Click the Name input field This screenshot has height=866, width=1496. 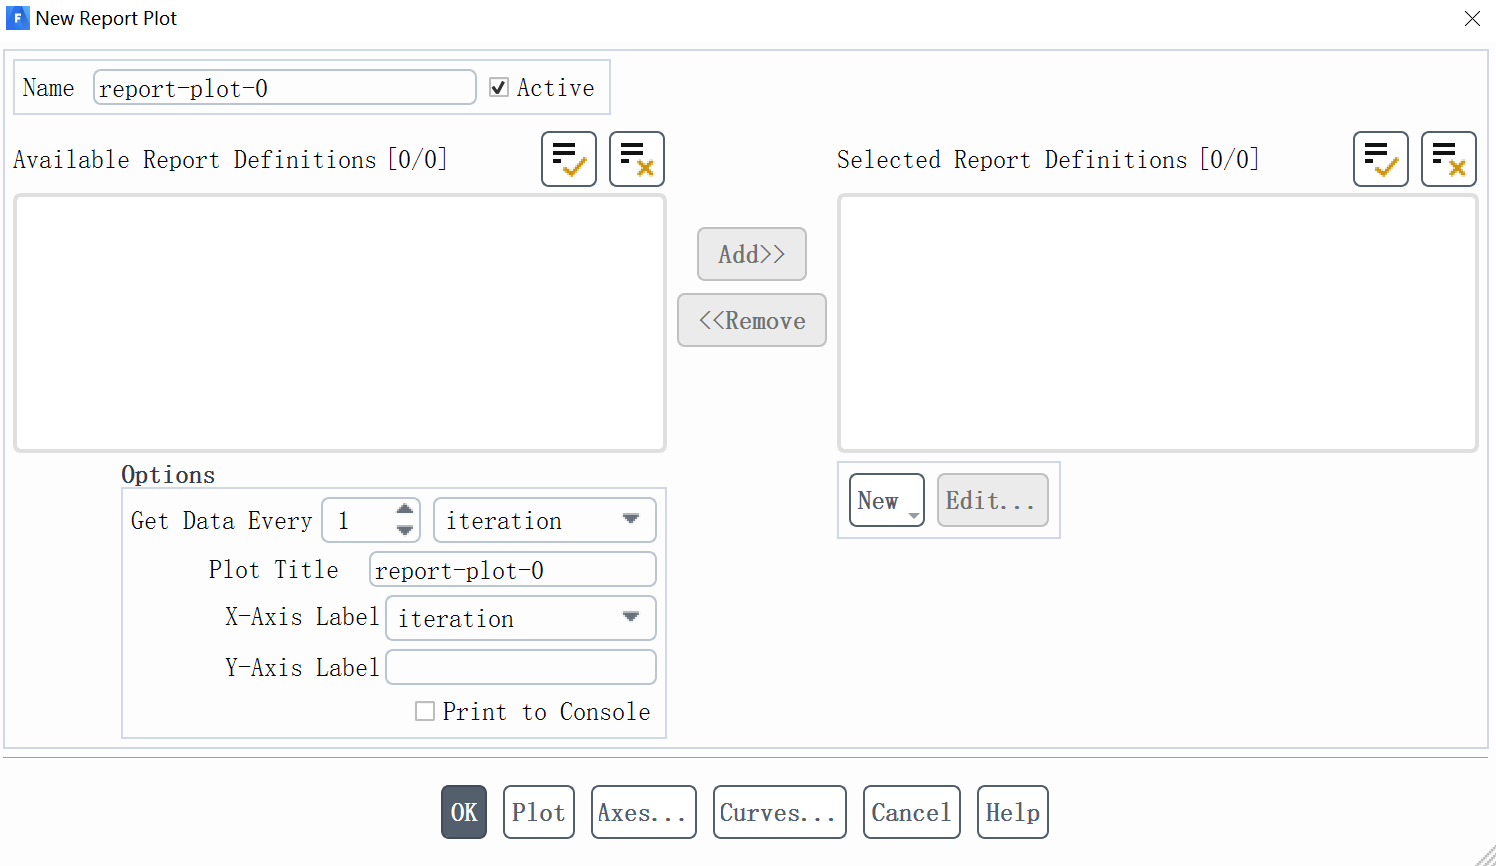[284, 88]
